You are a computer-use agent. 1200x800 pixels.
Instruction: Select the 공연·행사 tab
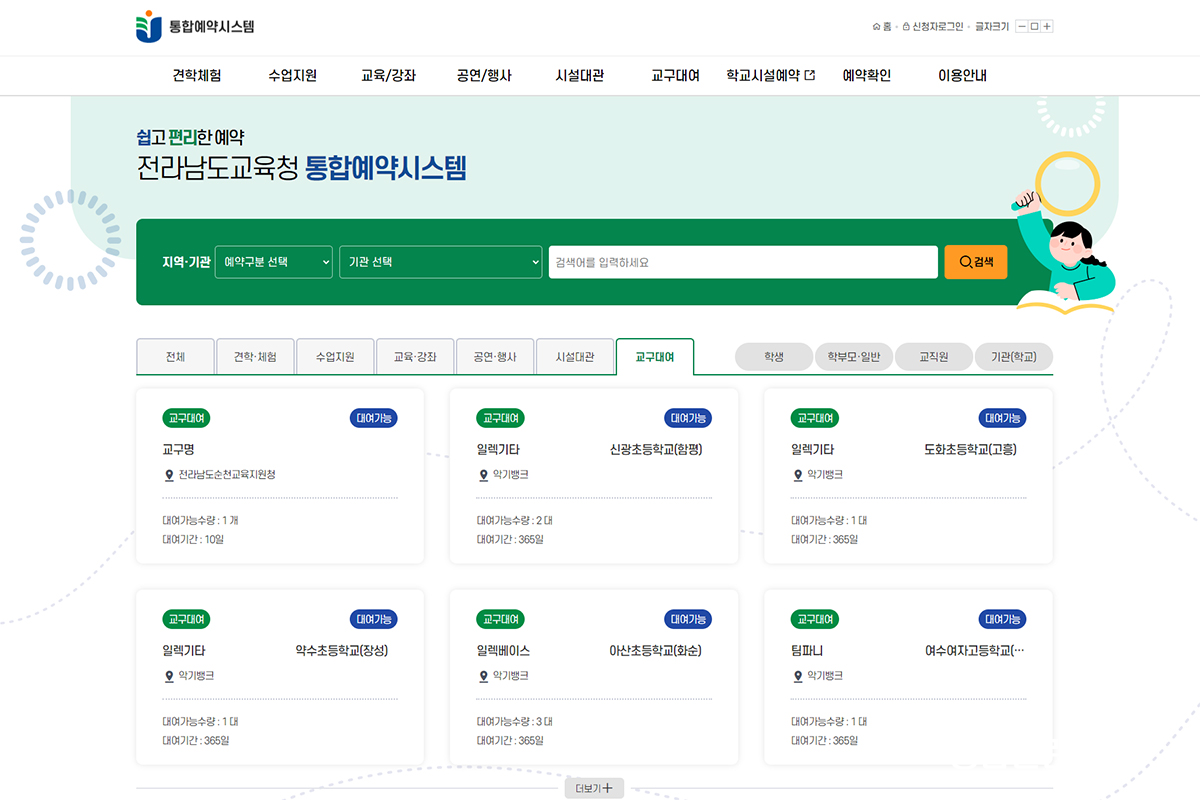coord(495,356)
